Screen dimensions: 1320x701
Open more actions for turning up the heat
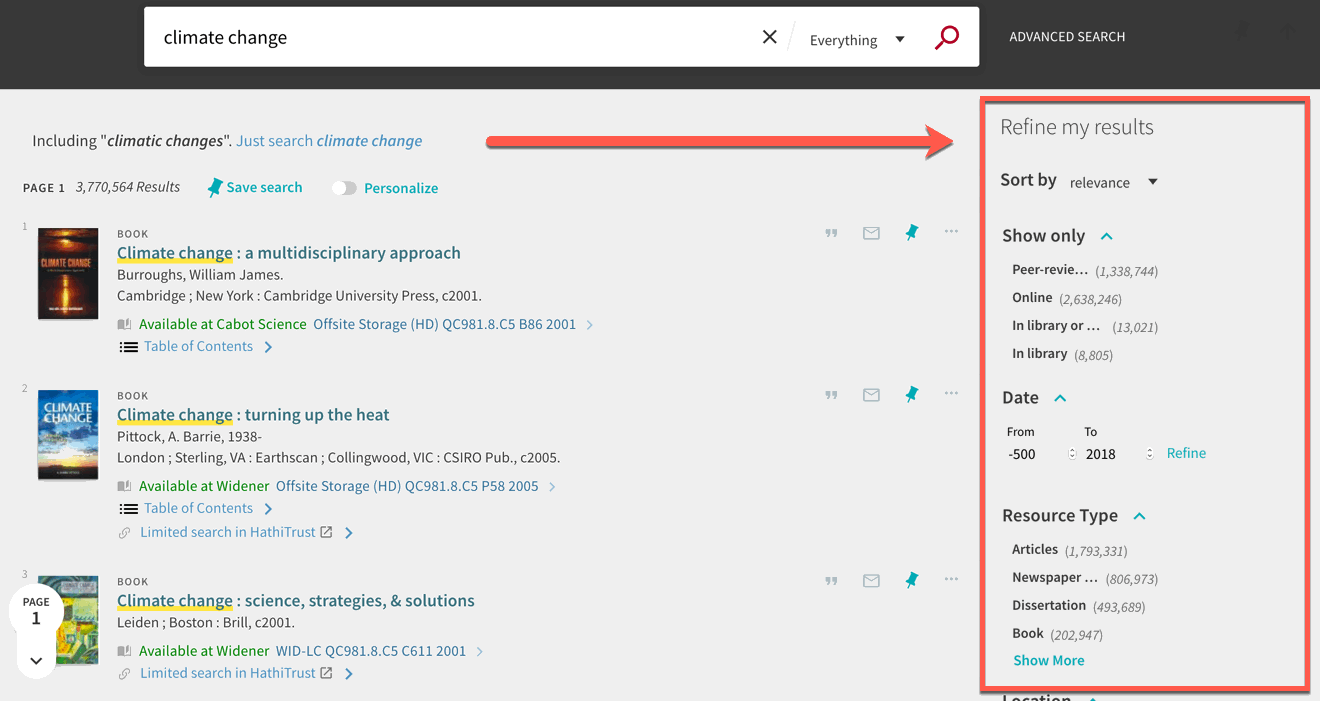click(x=951, y=394)
